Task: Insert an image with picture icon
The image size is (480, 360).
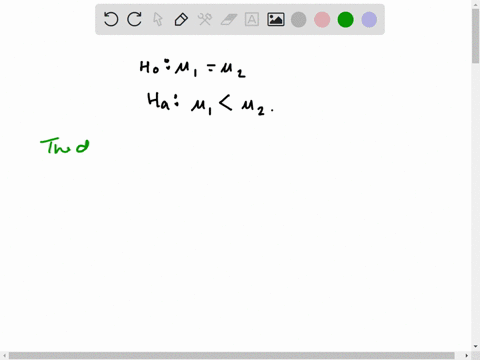Action: 276,19
